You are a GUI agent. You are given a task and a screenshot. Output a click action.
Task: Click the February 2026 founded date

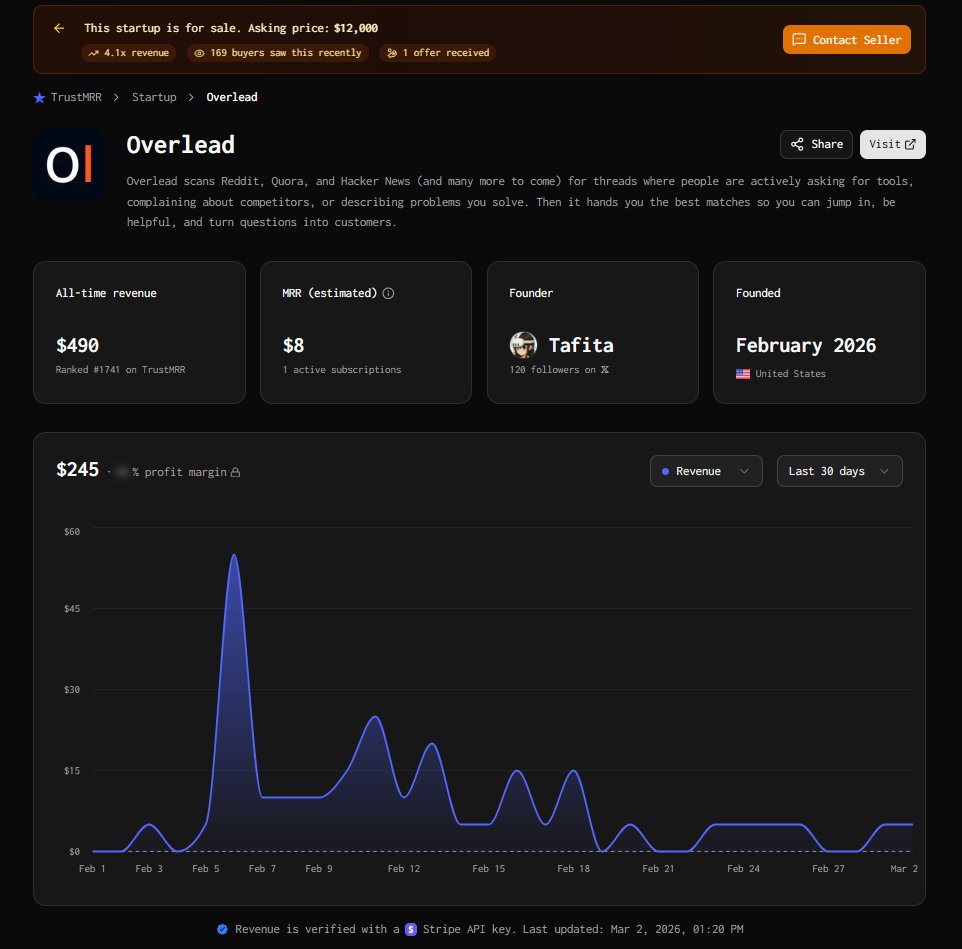click(x=806, y=345)
